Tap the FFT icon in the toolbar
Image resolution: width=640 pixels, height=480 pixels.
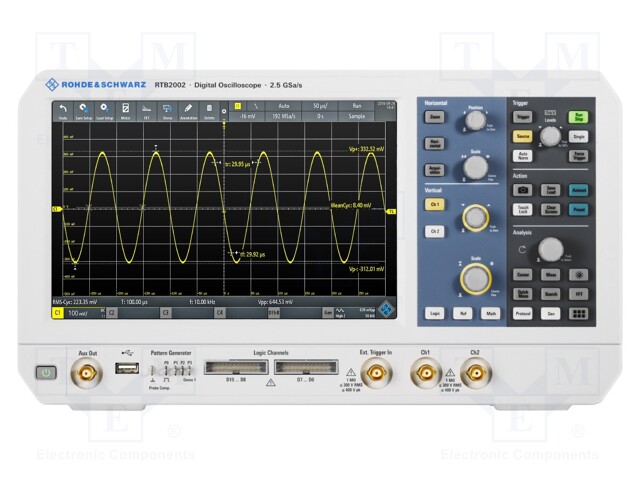pos(147,109)
